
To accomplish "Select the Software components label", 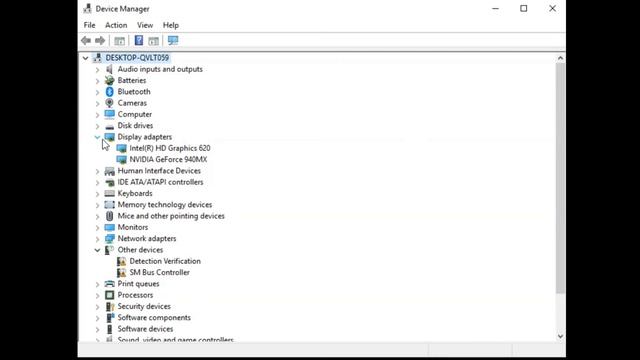I will pos(154,318).
